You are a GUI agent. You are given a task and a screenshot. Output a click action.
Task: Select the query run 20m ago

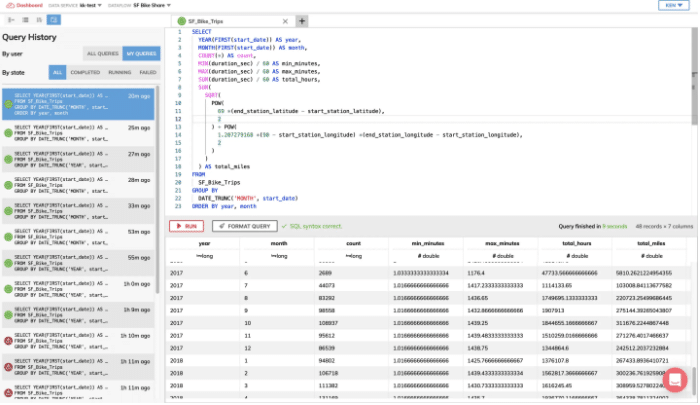(x=78, y=104)
